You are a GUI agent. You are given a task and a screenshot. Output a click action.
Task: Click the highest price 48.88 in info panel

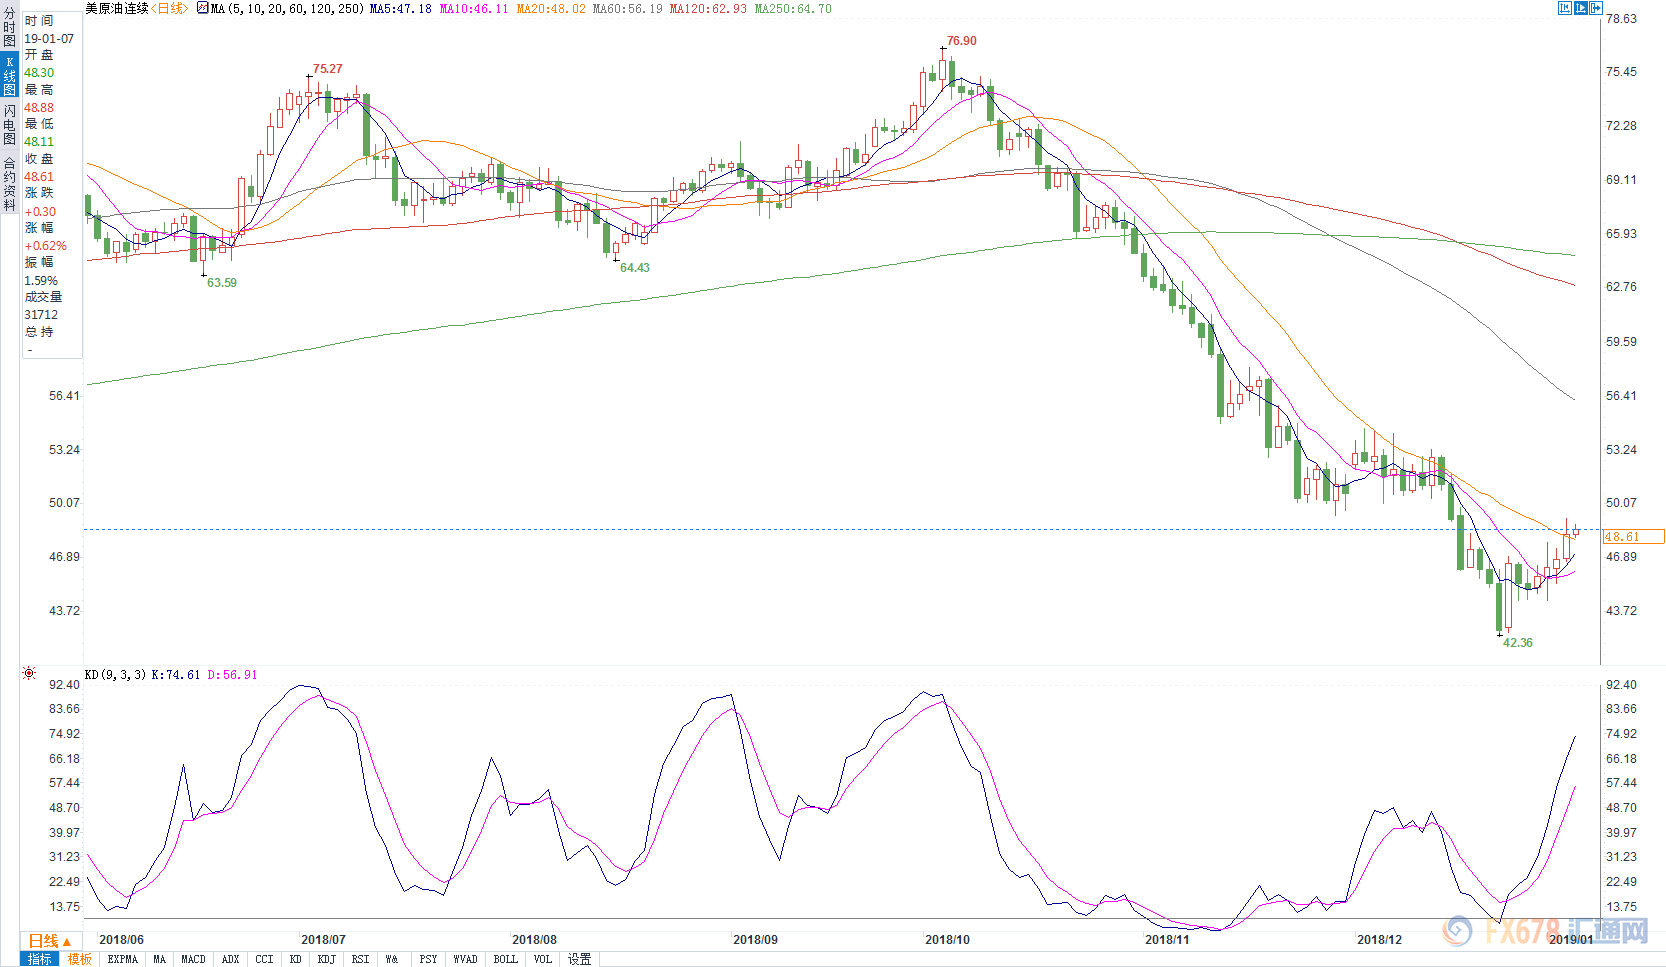click(x=39, y=108)
